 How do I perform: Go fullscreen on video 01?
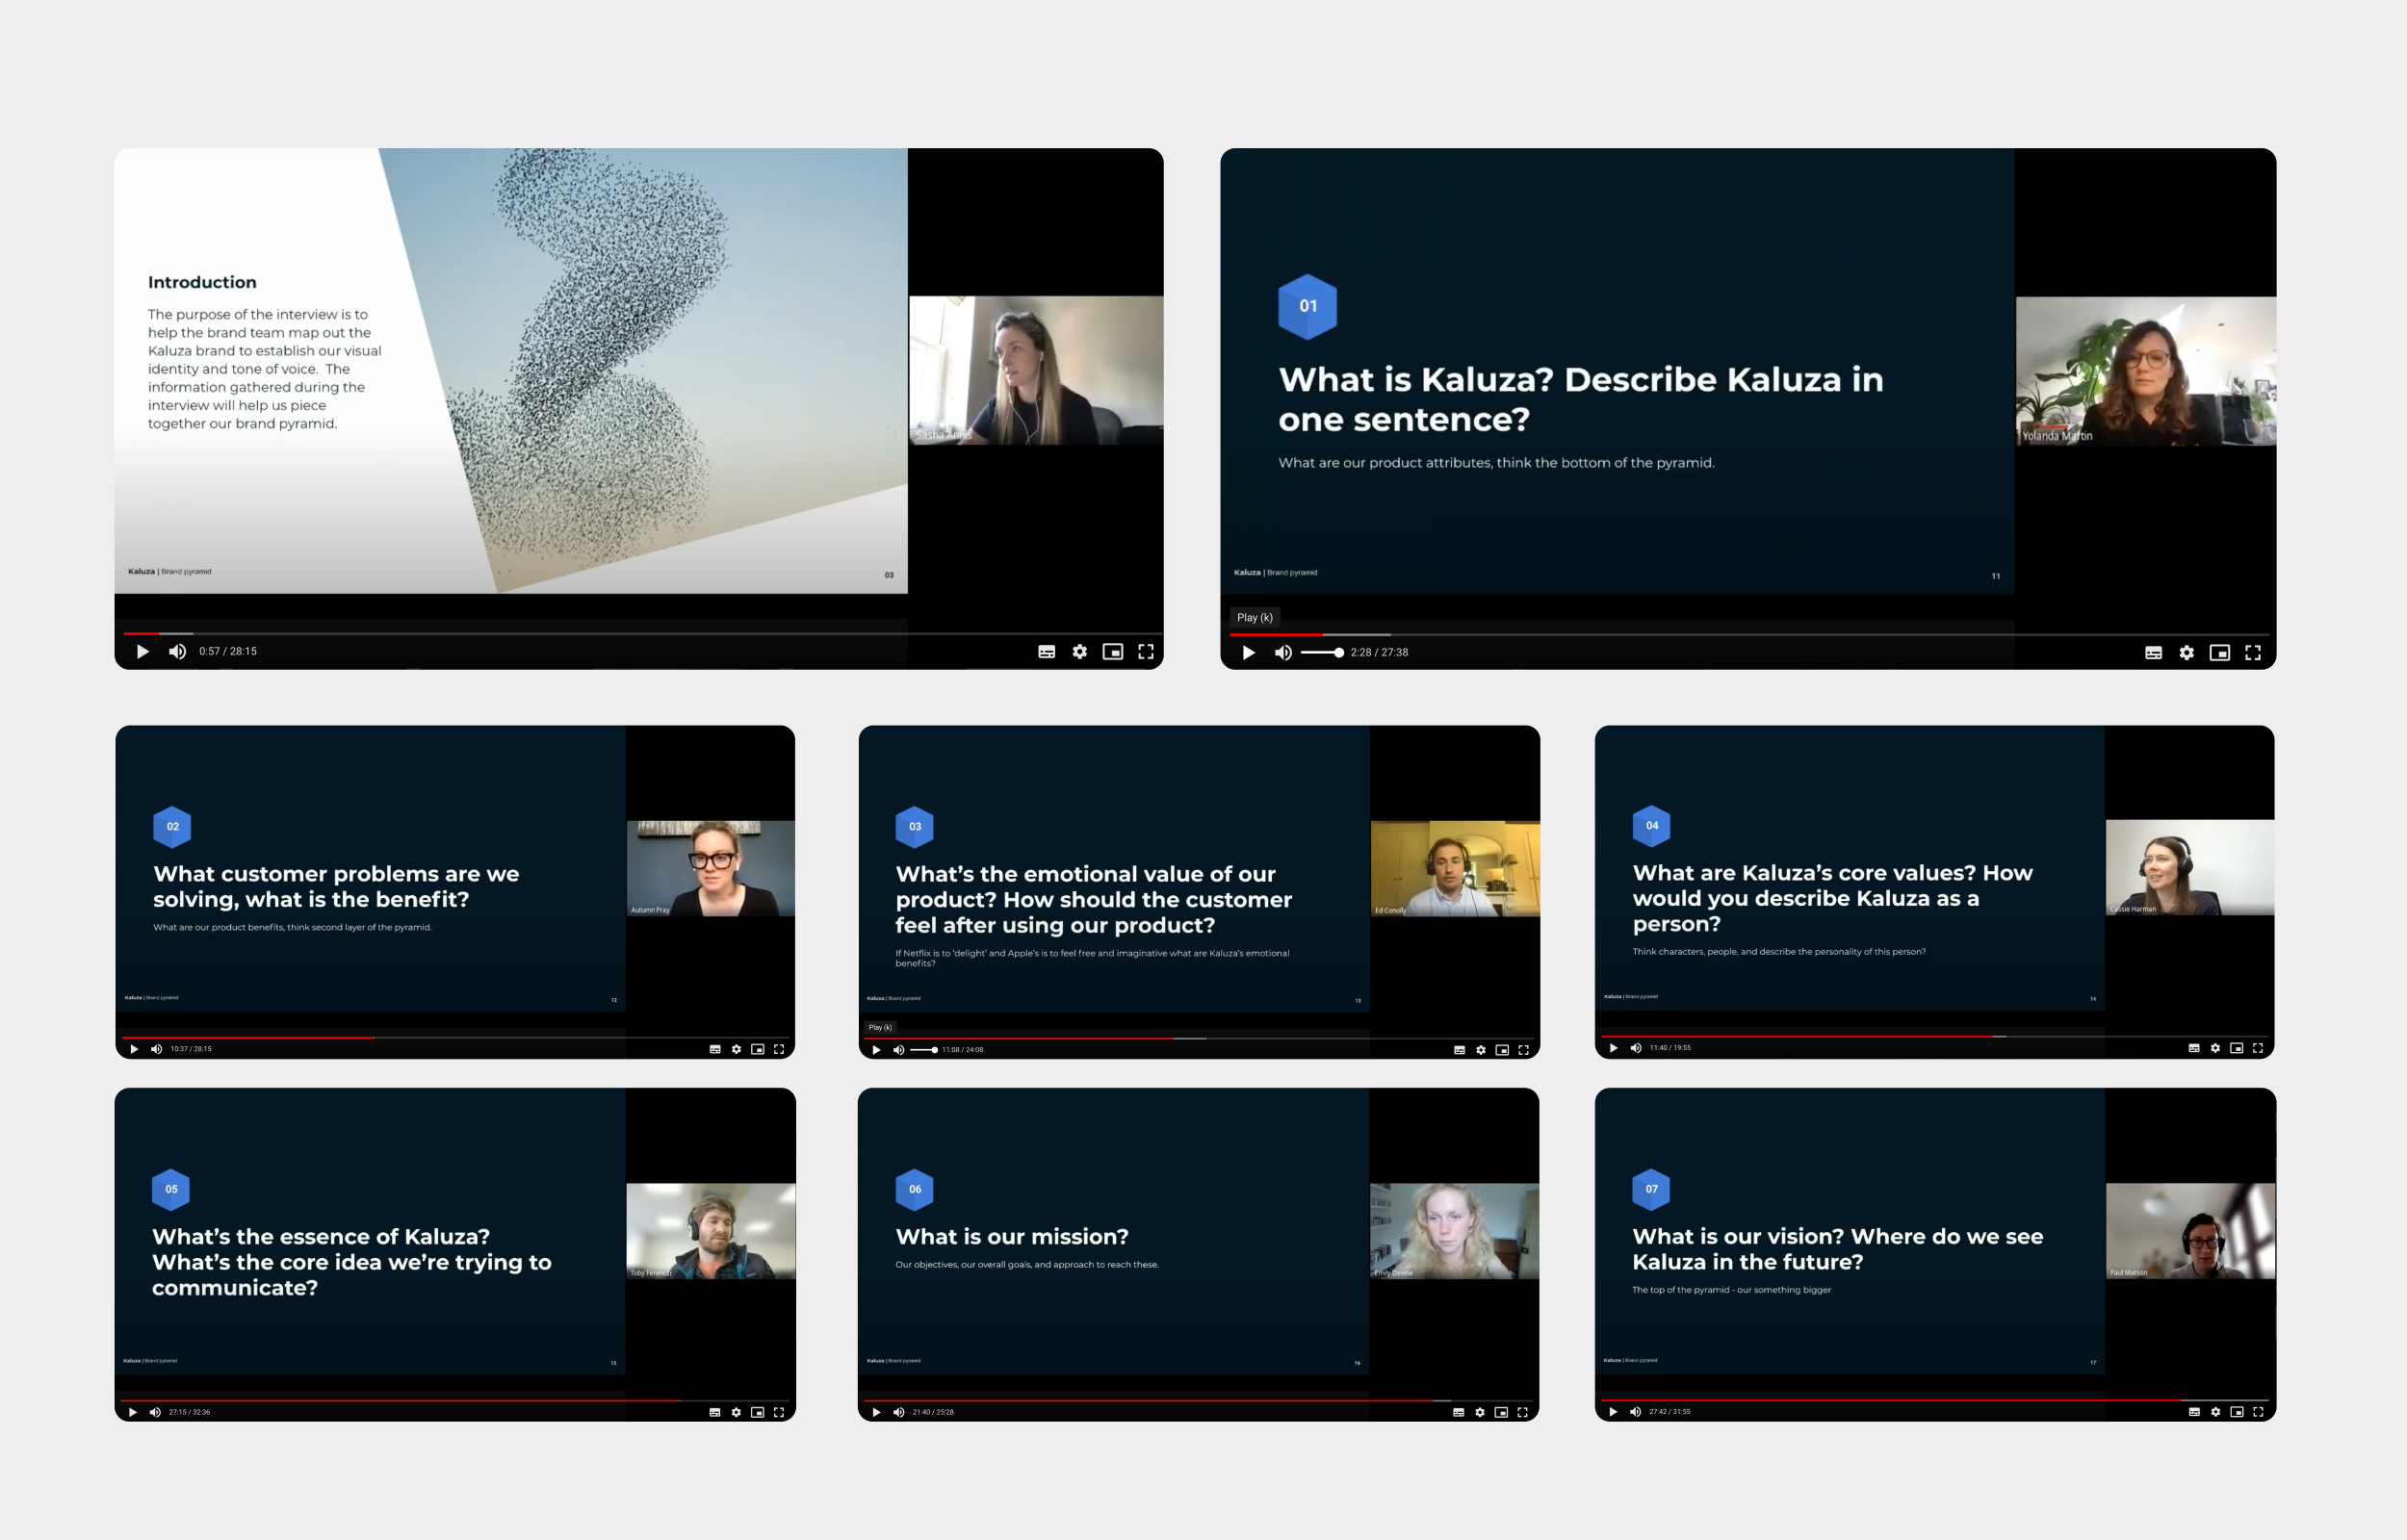pos(2252,653)
